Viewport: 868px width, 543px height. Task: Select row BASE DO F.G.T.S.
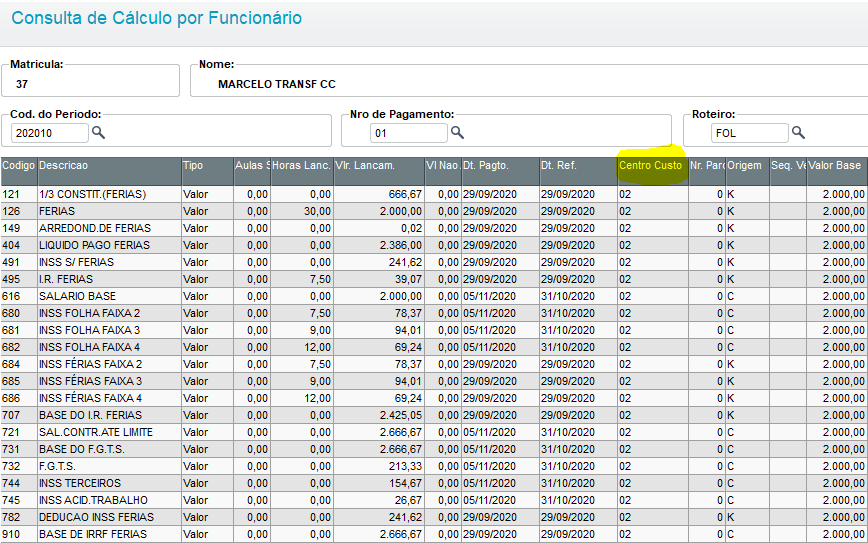point(434,449)
